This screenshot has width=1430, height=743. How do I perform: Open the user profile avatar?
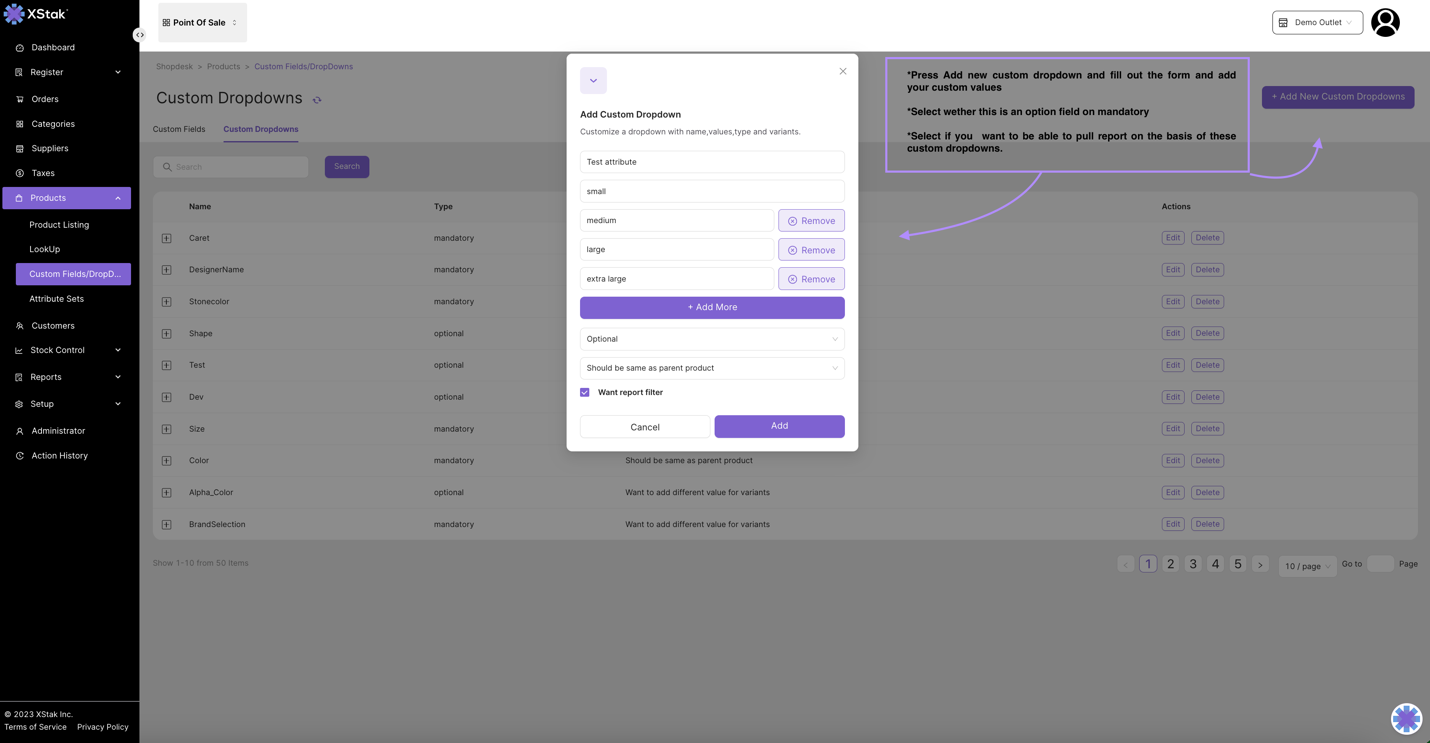pyautogui.click(x=1385, y=22)
